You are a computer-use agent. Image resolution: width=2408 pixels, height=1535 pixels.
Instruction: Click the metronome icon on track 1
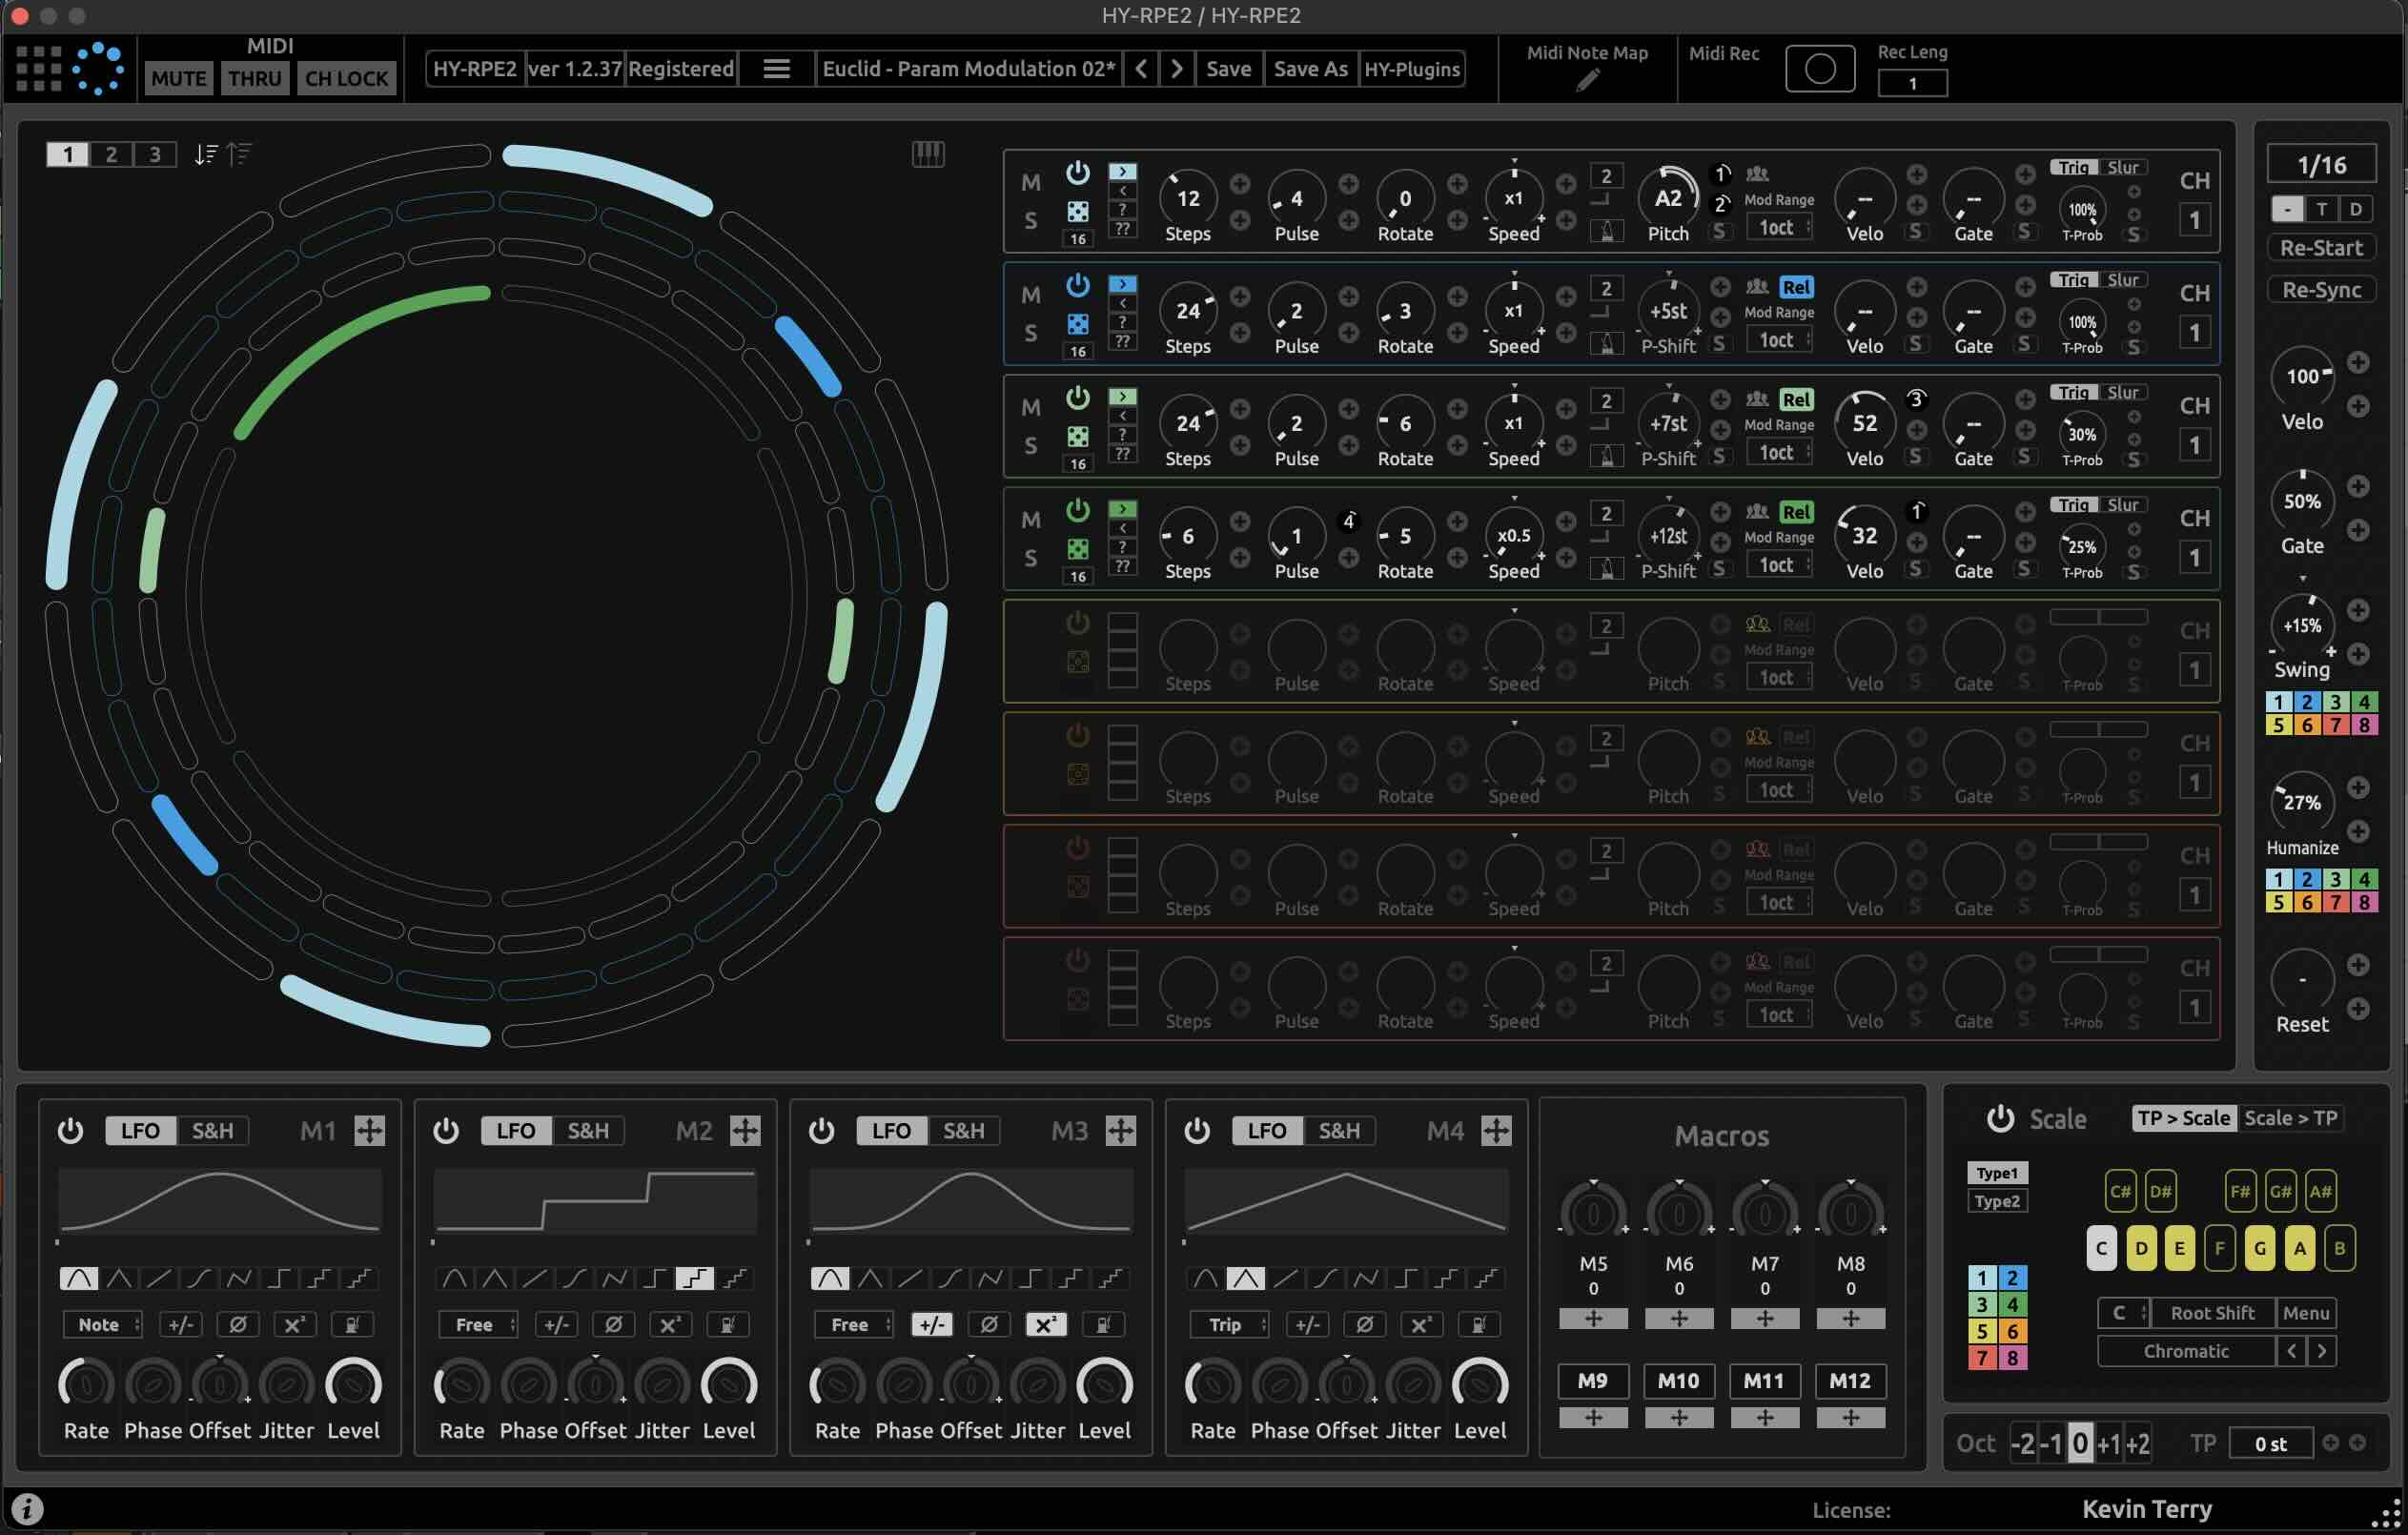pos(1606,232)
